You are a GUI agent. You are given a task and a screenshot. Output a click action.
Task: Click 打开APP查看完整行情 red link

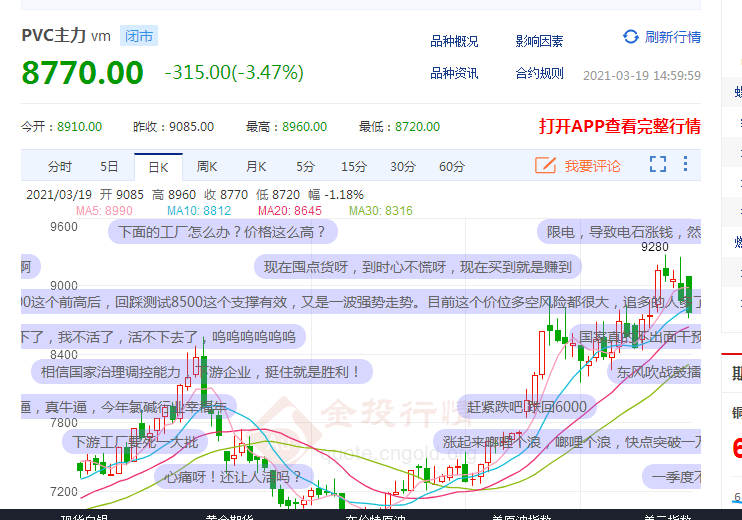[x=619, y=126]
